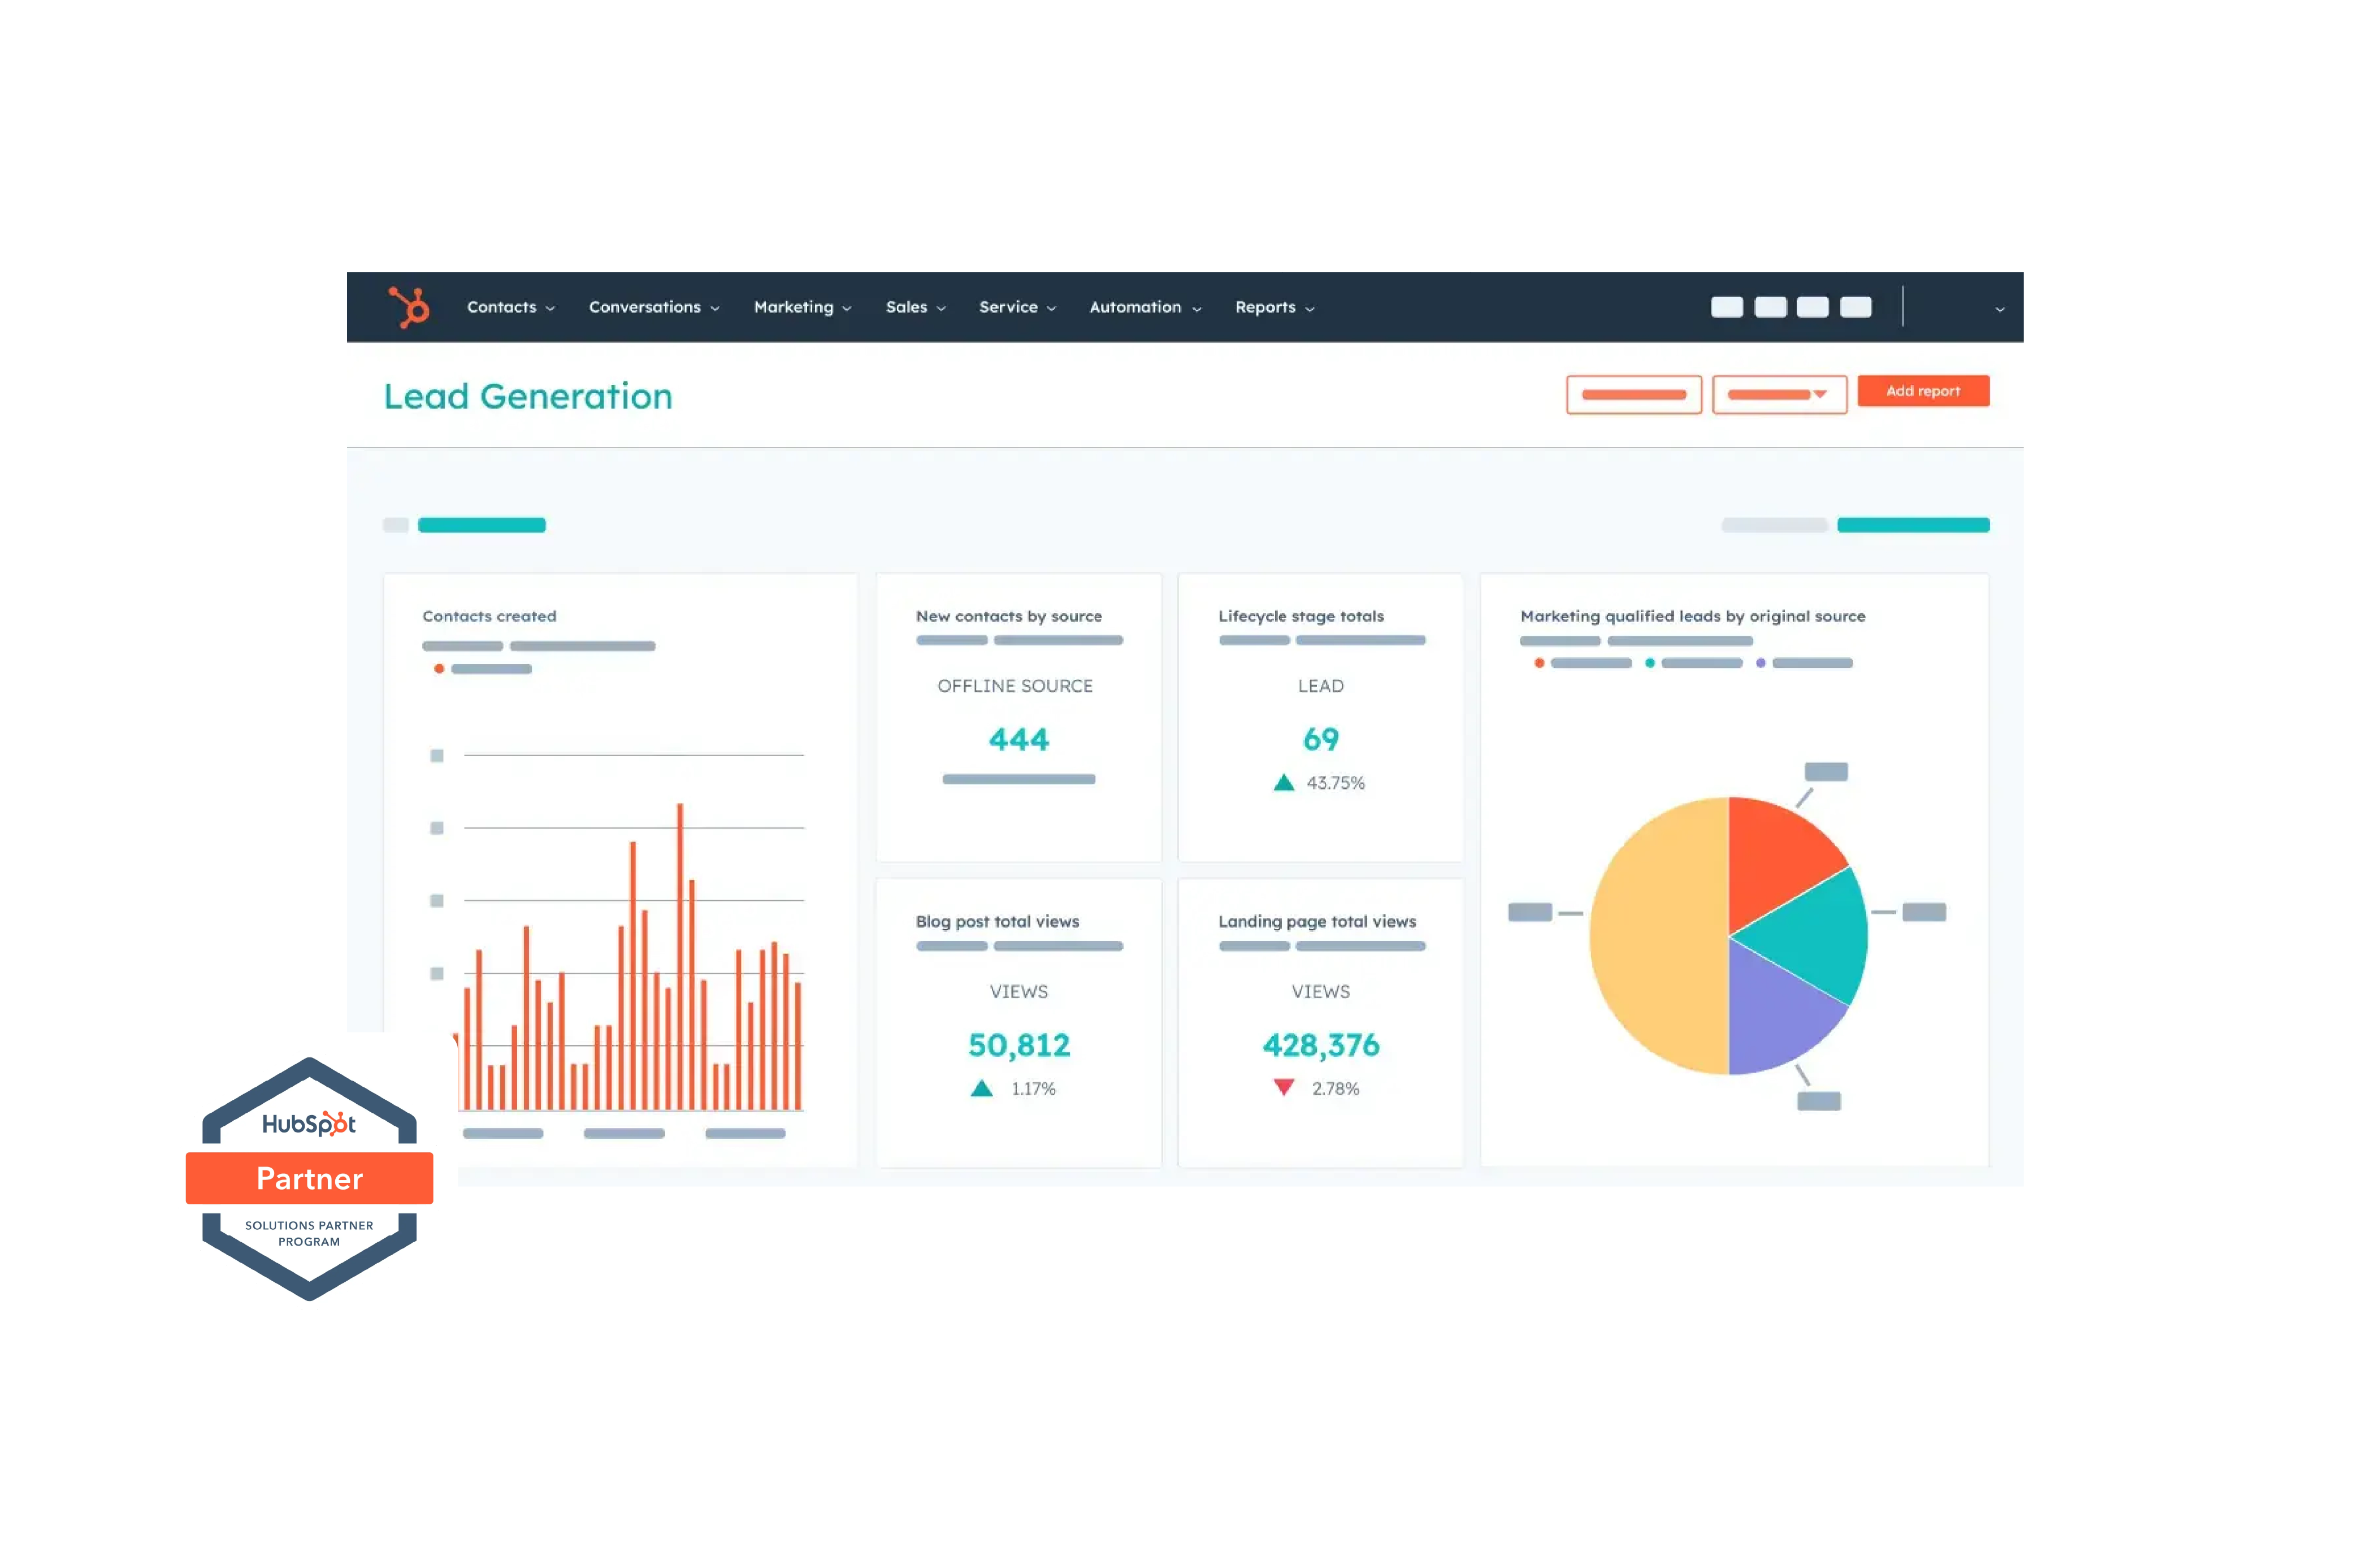The height and width of the screenshot is (1544, 2380).
Task: Open the Automation menu
Action: pos(1145,307)
